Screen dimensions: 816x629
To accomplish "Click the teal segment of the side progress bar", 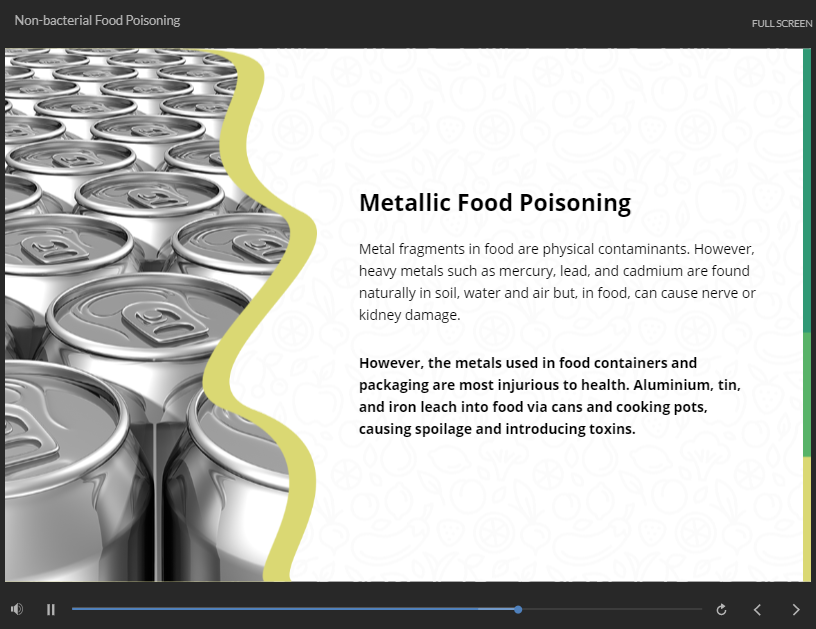I will pos(807,190).
